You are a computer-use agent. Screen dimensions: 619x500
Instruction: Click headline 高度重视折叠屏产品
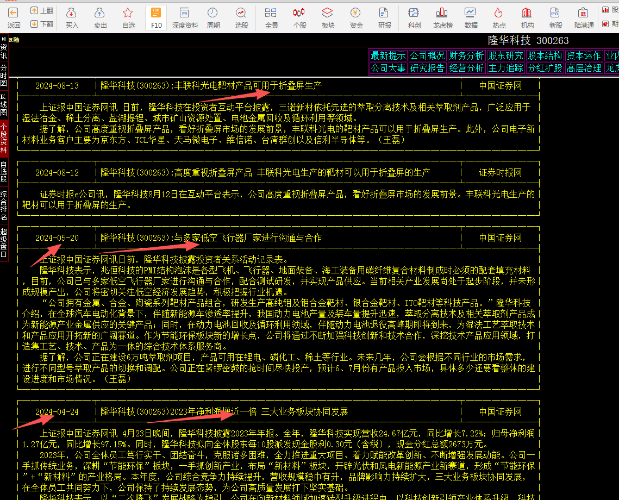[265, 172]
